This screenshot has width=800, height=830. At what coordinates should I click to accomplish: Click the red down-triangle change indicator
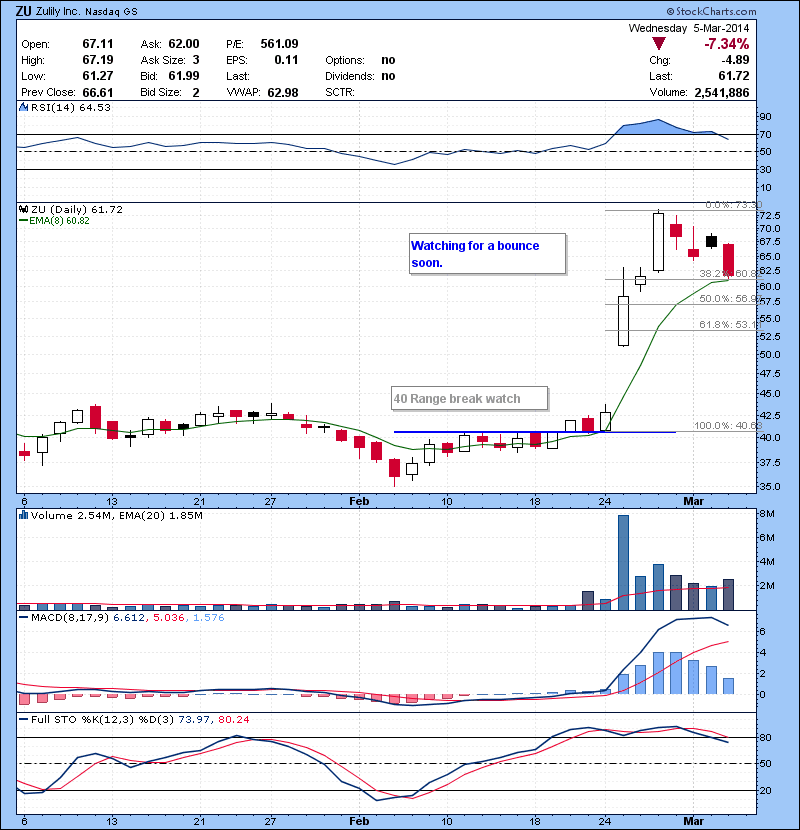pos(659,43)
